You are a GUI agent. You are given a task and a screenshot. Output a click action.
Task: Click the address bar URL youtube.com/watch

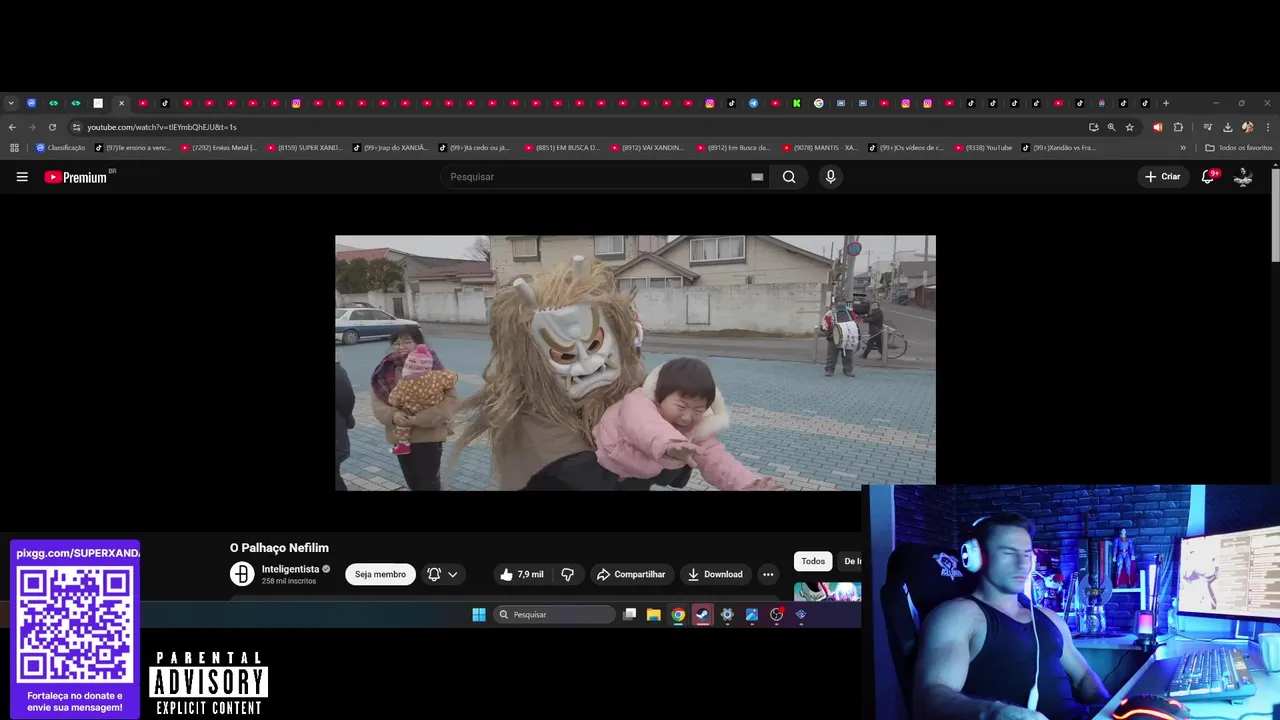click(x=162, y=127)
